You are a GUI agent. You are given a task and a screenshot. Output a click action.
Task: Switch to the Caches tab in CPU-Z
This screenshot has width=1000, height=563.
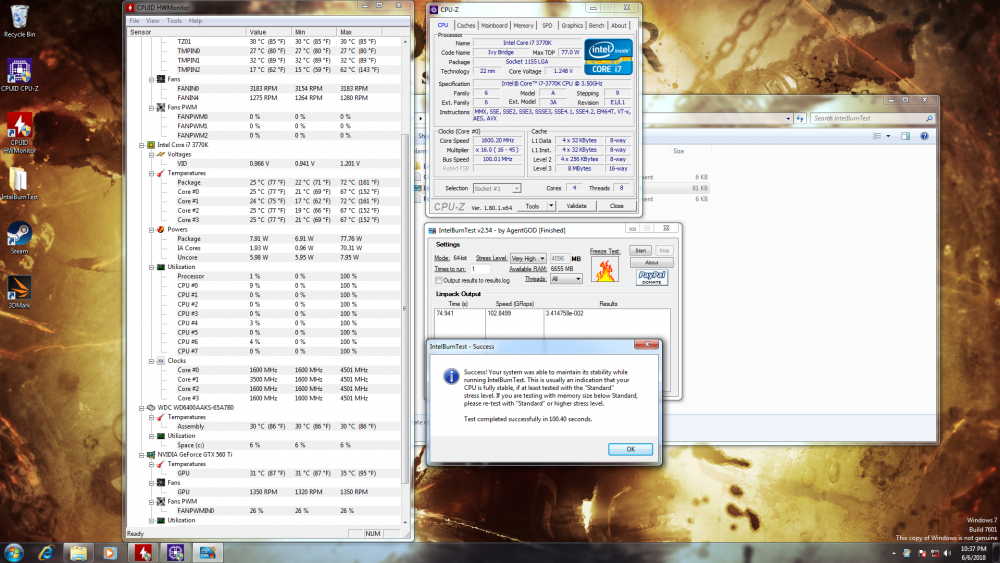tap(466, 26)
